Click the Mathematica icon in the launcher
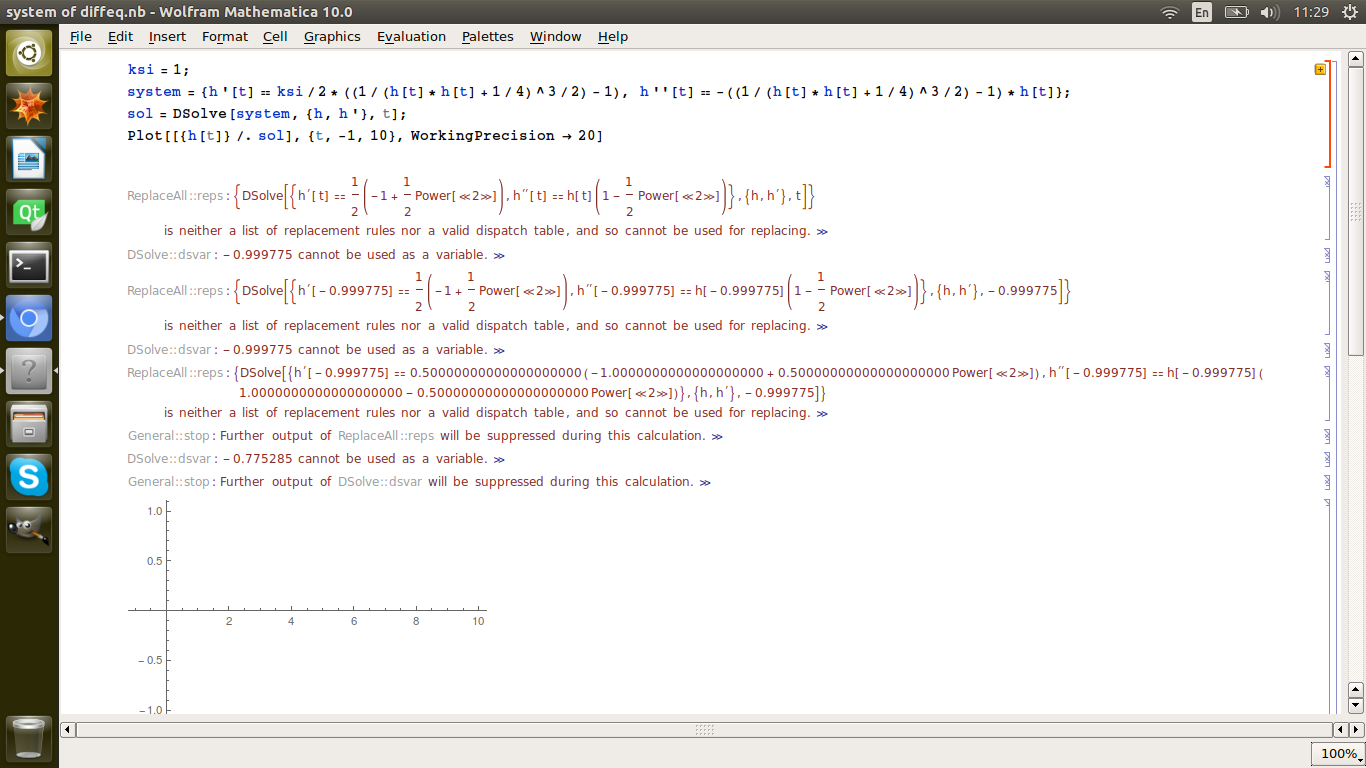 click(x=29, y=106)
